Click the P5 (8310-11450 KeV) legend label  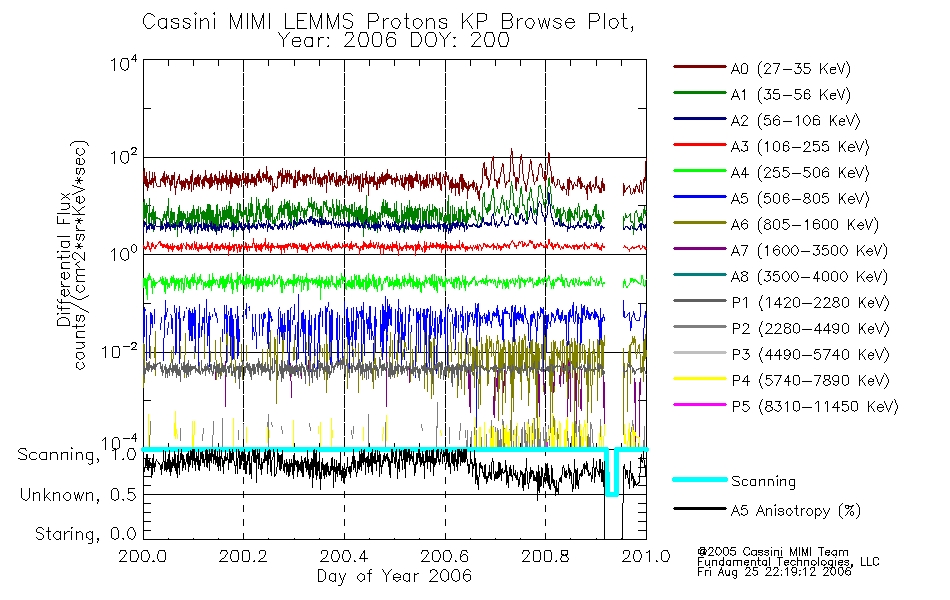click(815, 407)
